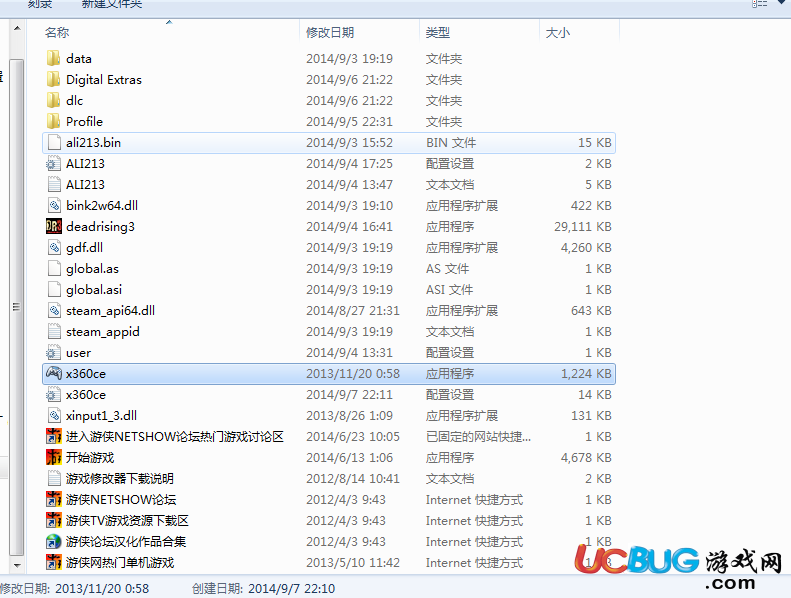Viewport: 791px width, 598px height.
Task: Click the 新建文件夹 toolbar button
Action: pos(112,4)
